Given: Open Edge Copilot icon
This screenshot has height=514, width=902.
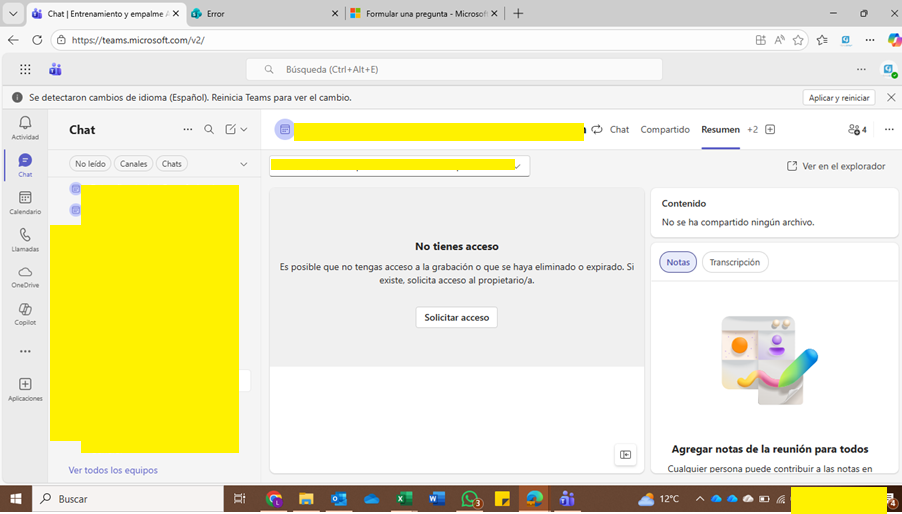Looking at the screenshot, I should [x=894, y=40].
